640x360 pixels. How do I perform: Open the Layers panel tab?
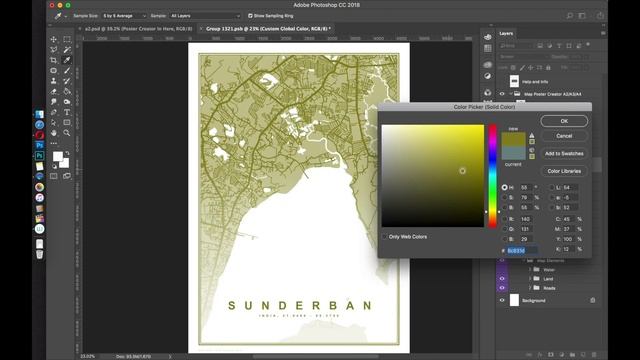coord(506,33)
